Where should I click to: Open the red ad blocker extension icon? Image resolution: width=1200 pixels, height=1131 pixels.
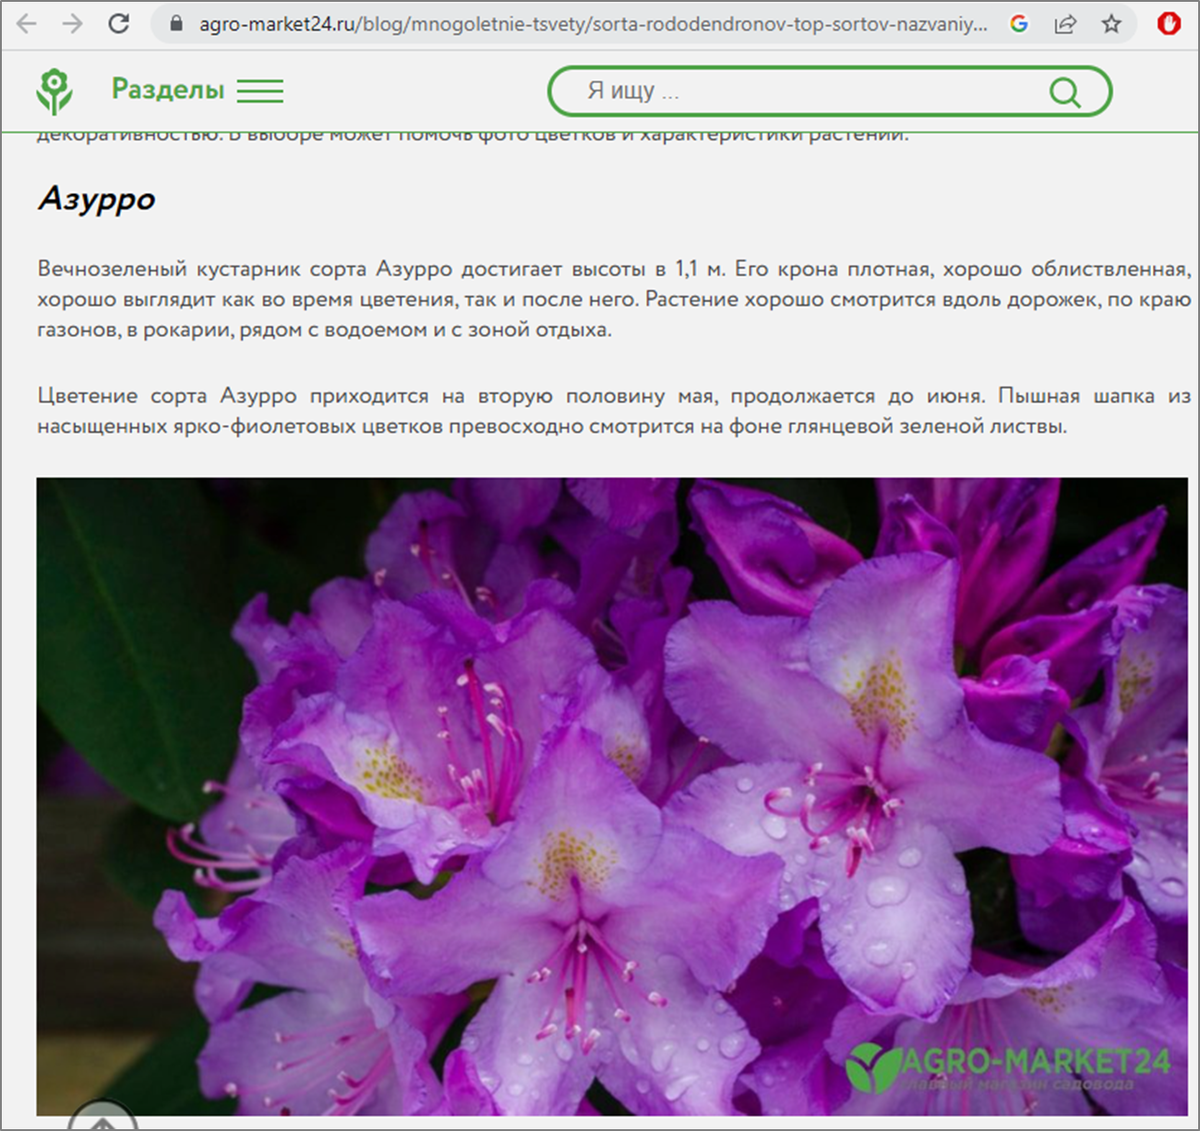coord(1168,23)
